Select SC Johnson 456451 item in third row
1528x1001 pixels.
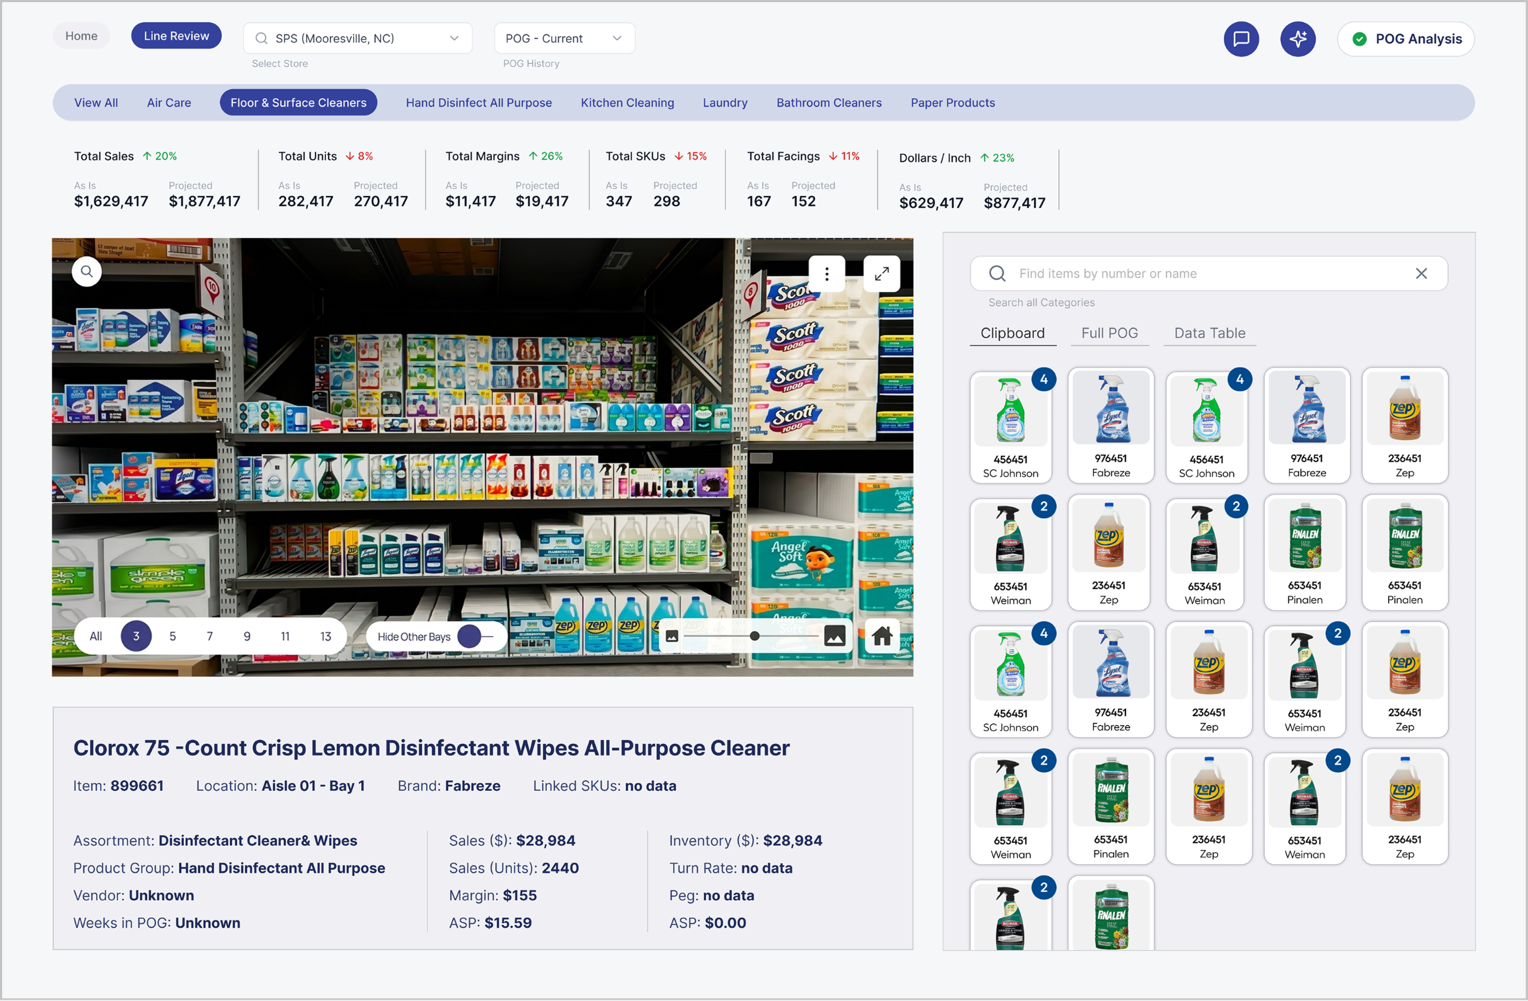(1011, 680)
